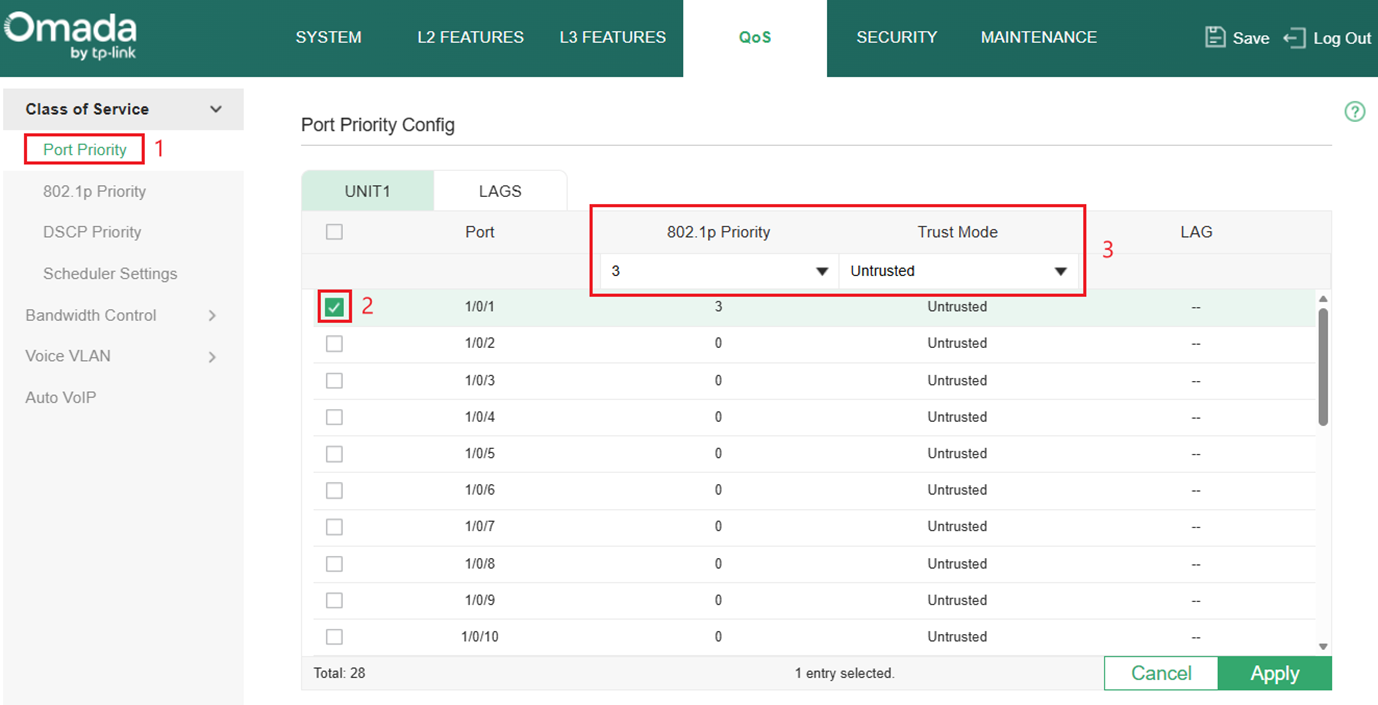Switch to the LAGS tab
Image resolution: width=1378 pixels, height=705 pixels.
click(x=500, y=190)
